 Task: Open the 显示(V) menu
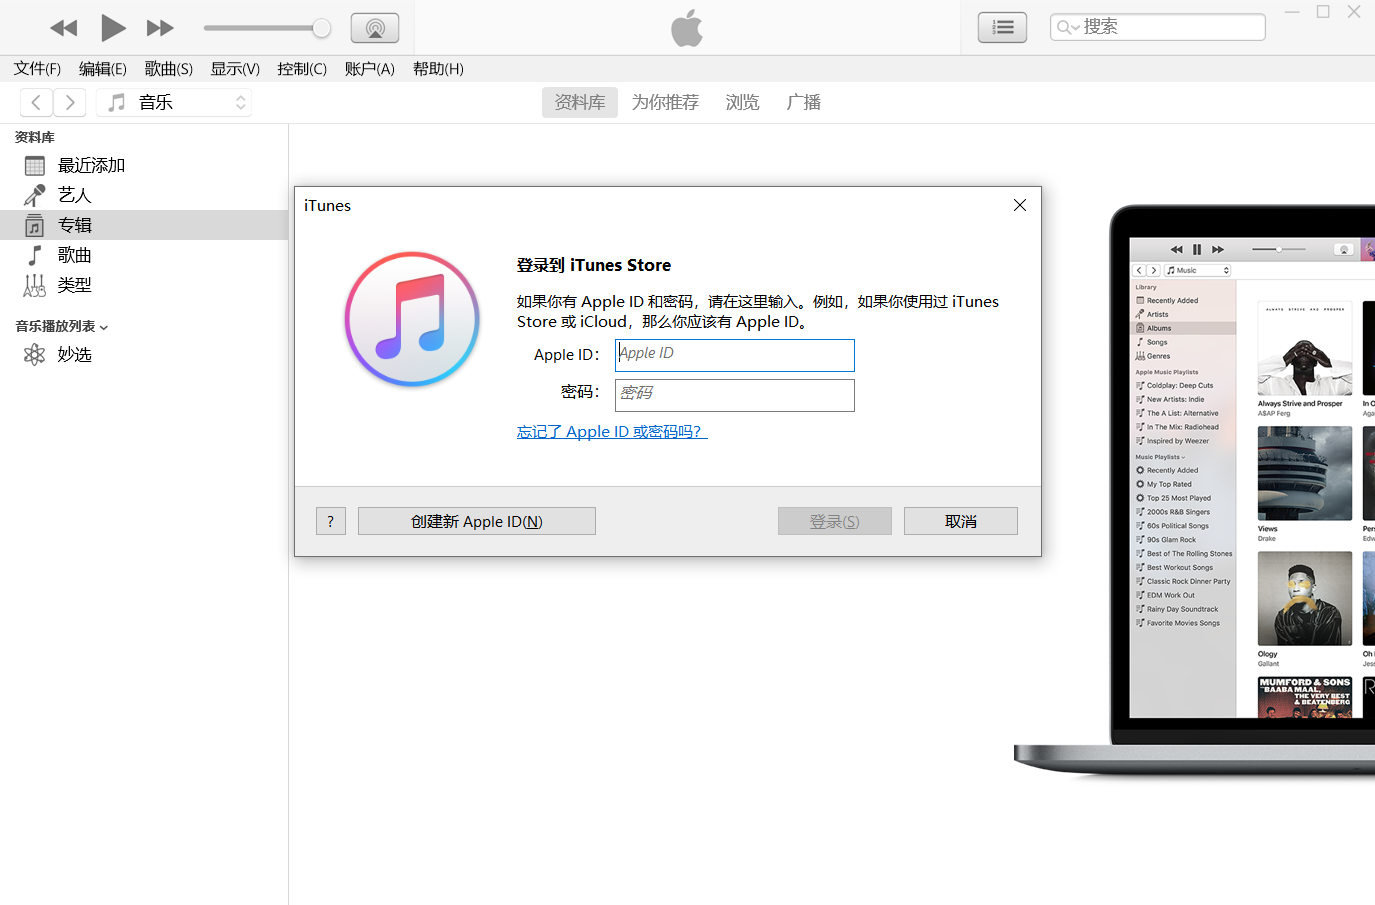[x=235, y=69]
